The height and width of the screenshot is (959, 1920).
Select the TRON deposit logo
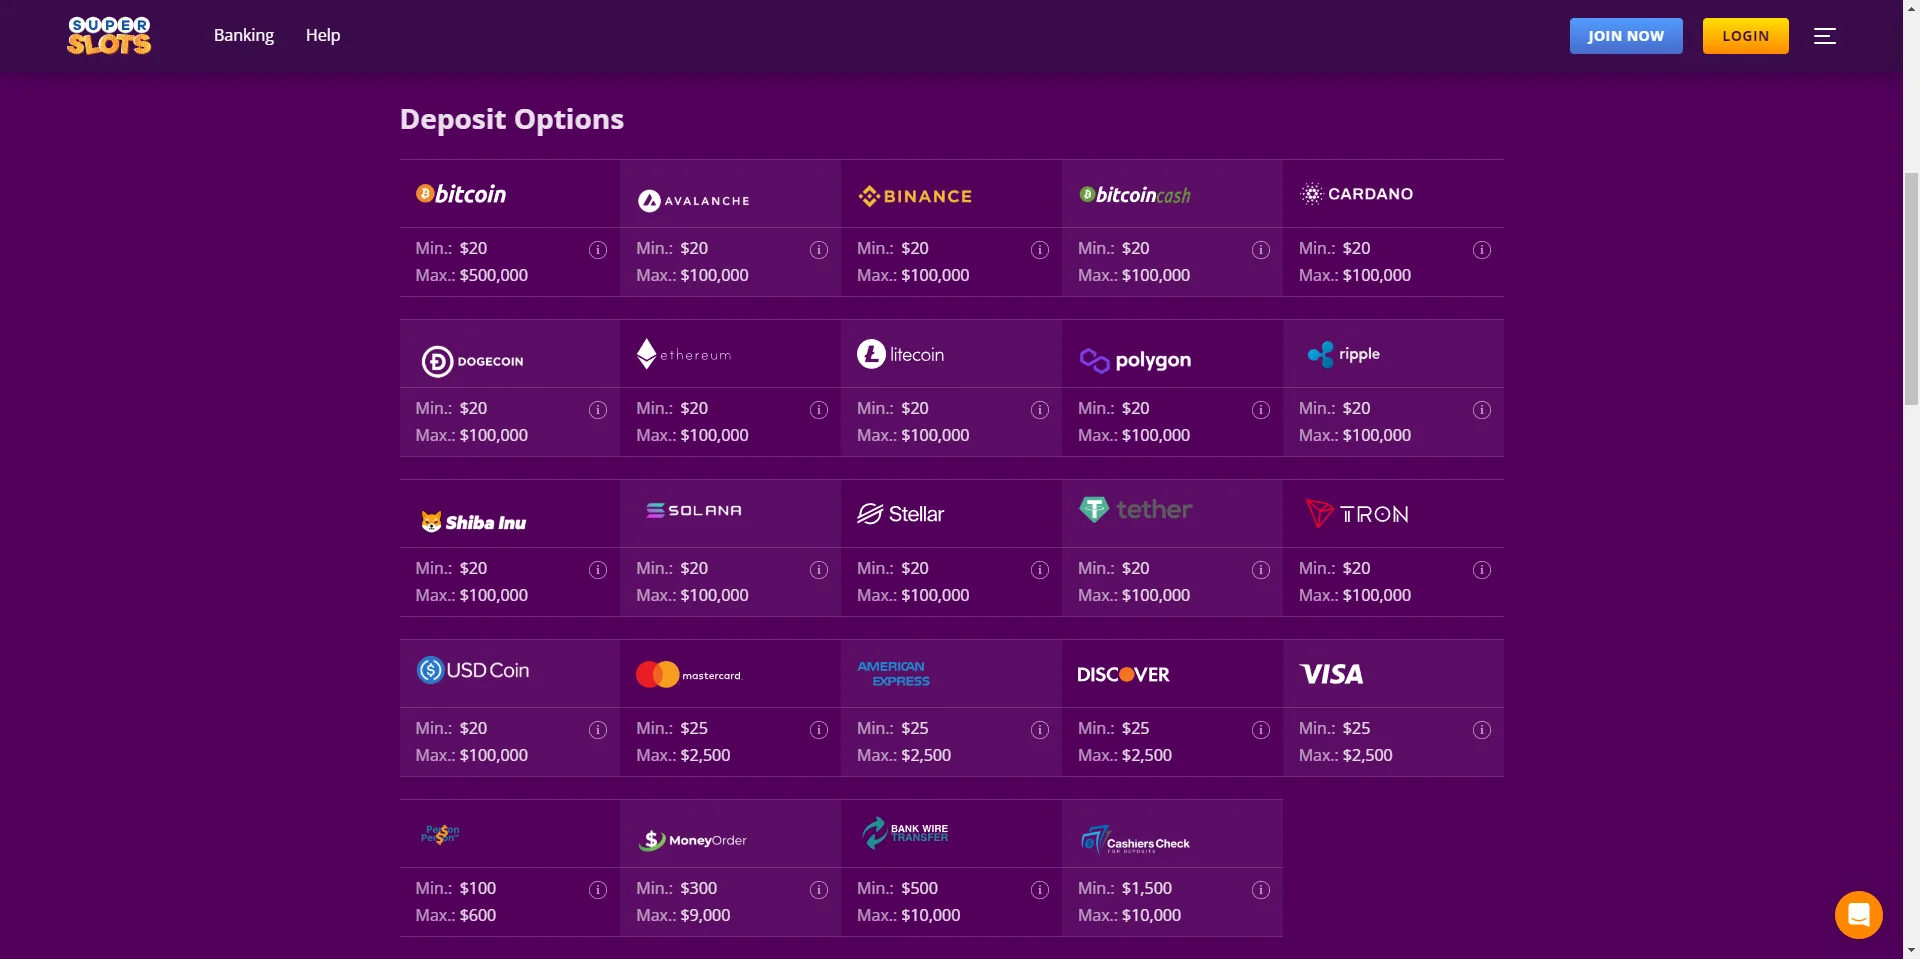pyautogui.click(x=1357, y=514)
